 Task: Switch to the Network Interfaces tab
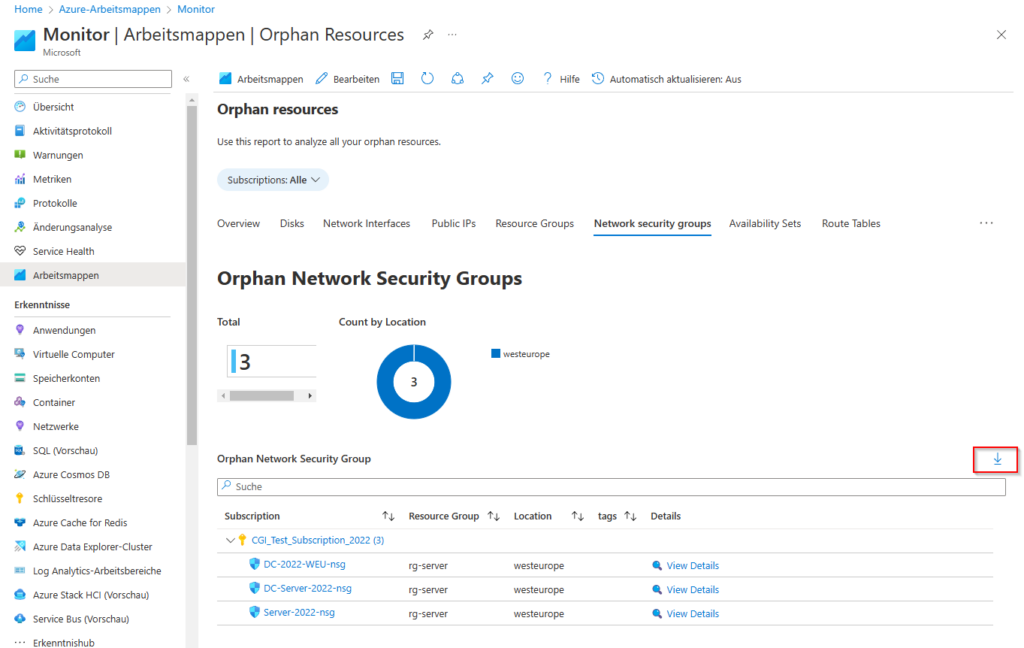tap(366, 223)
